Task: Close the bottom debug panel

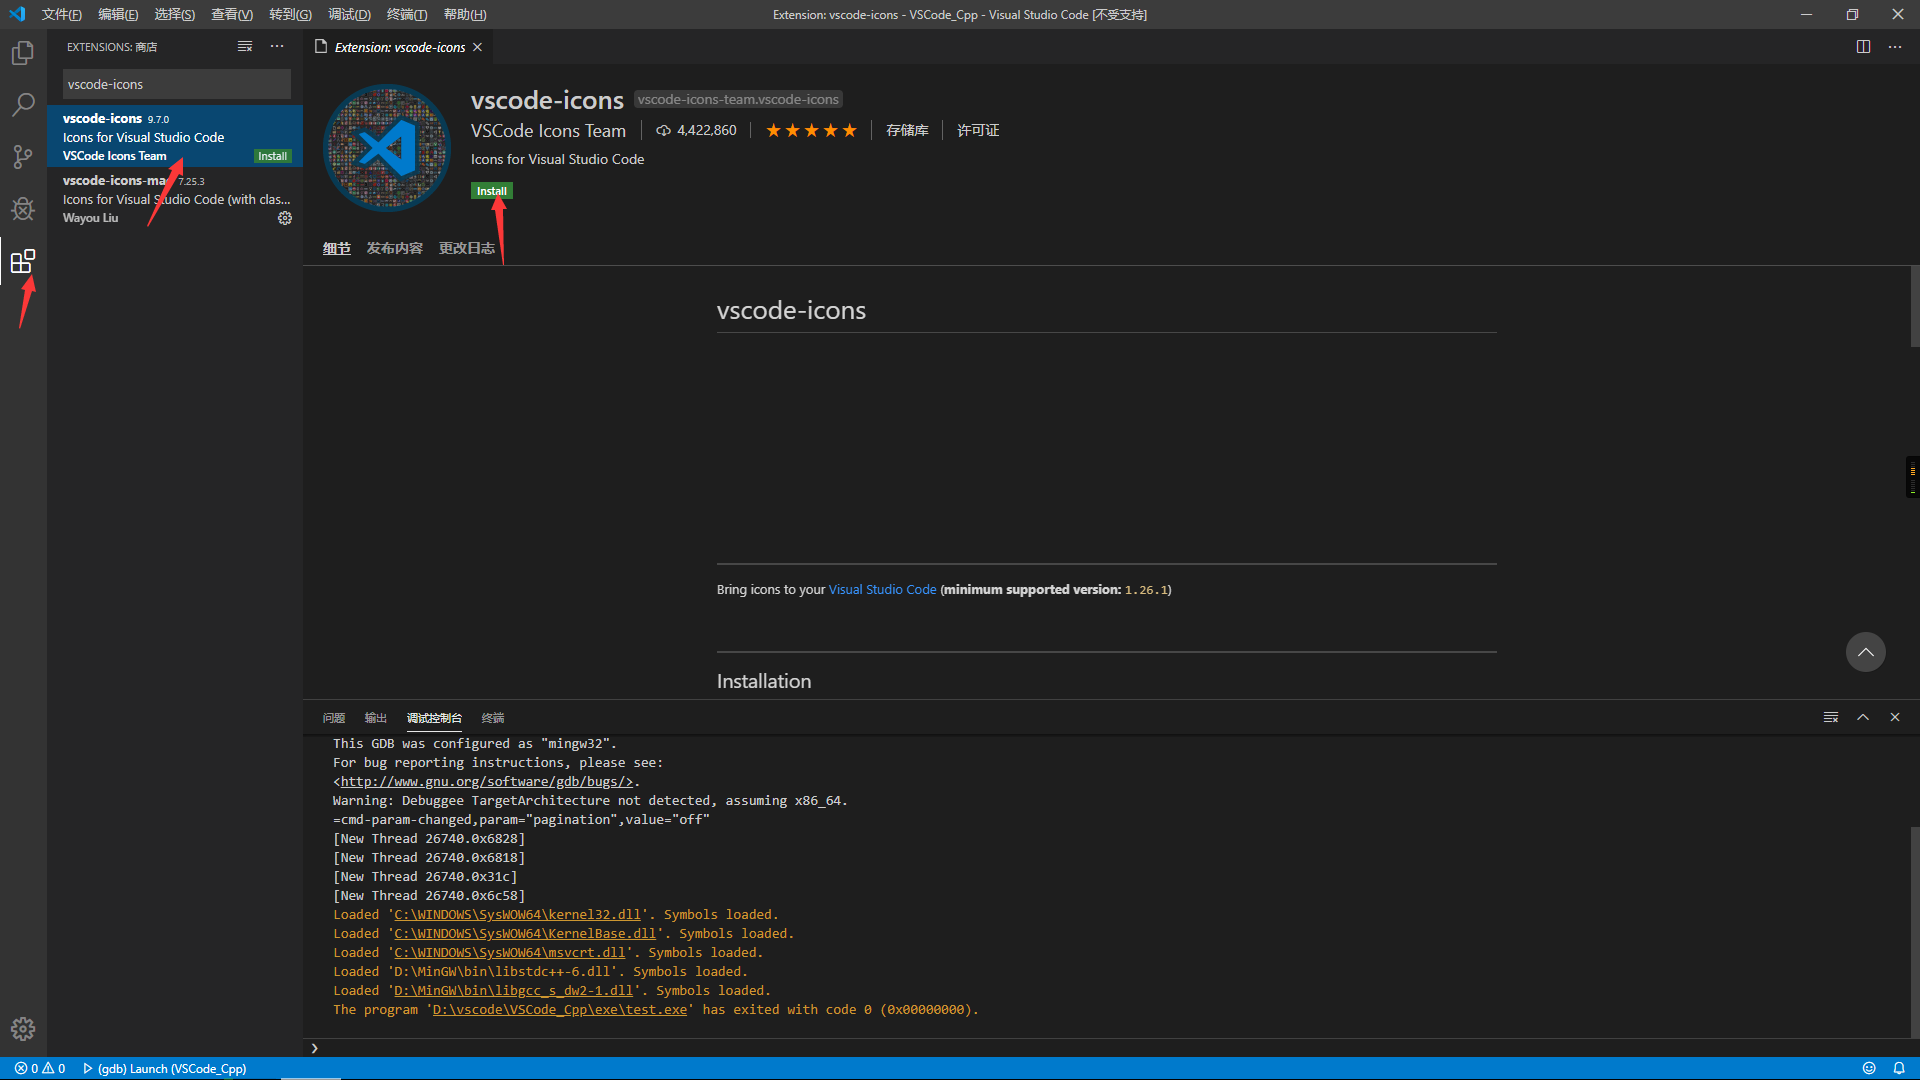Action: [x=1895, y=717]
